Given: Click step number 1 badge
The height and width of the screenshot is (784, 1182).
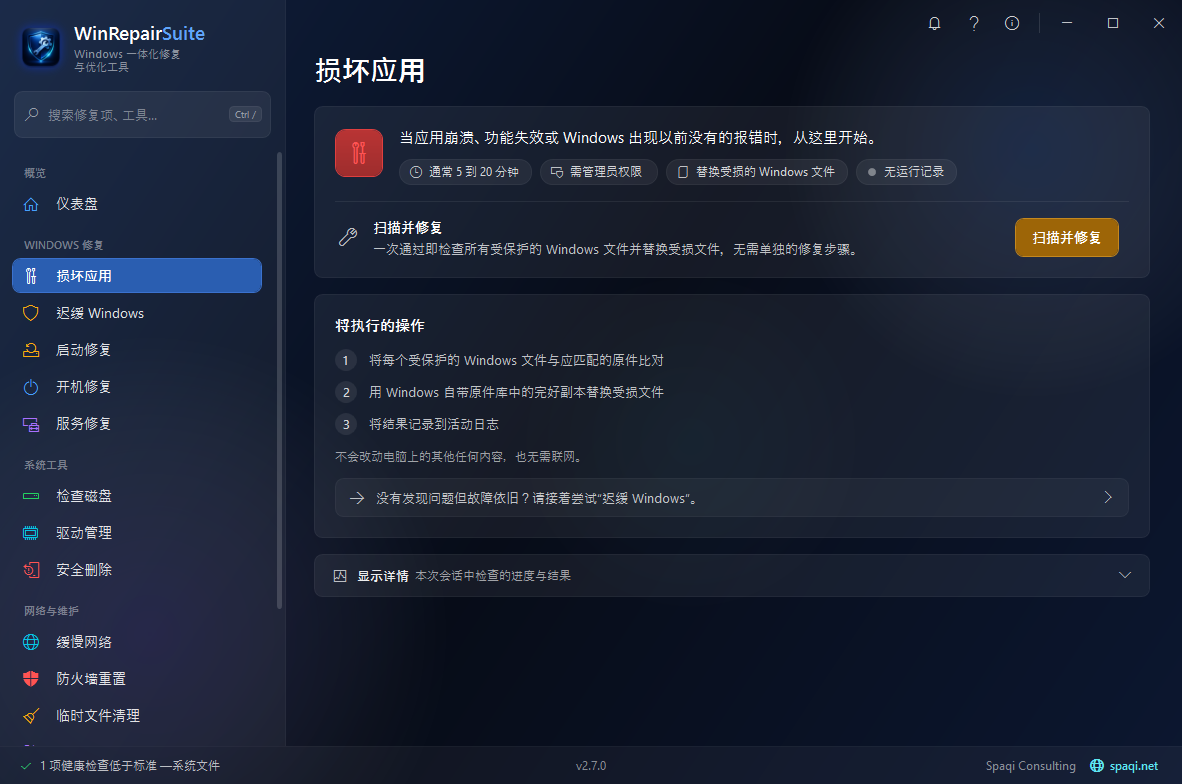Looking at the screenshot, I should pos(346,360).
